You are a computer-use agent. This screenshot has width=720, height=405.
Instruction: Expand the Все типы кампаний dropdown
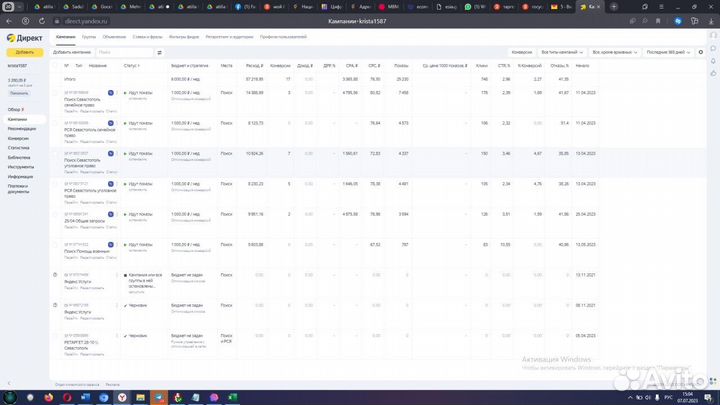(563, 51)
